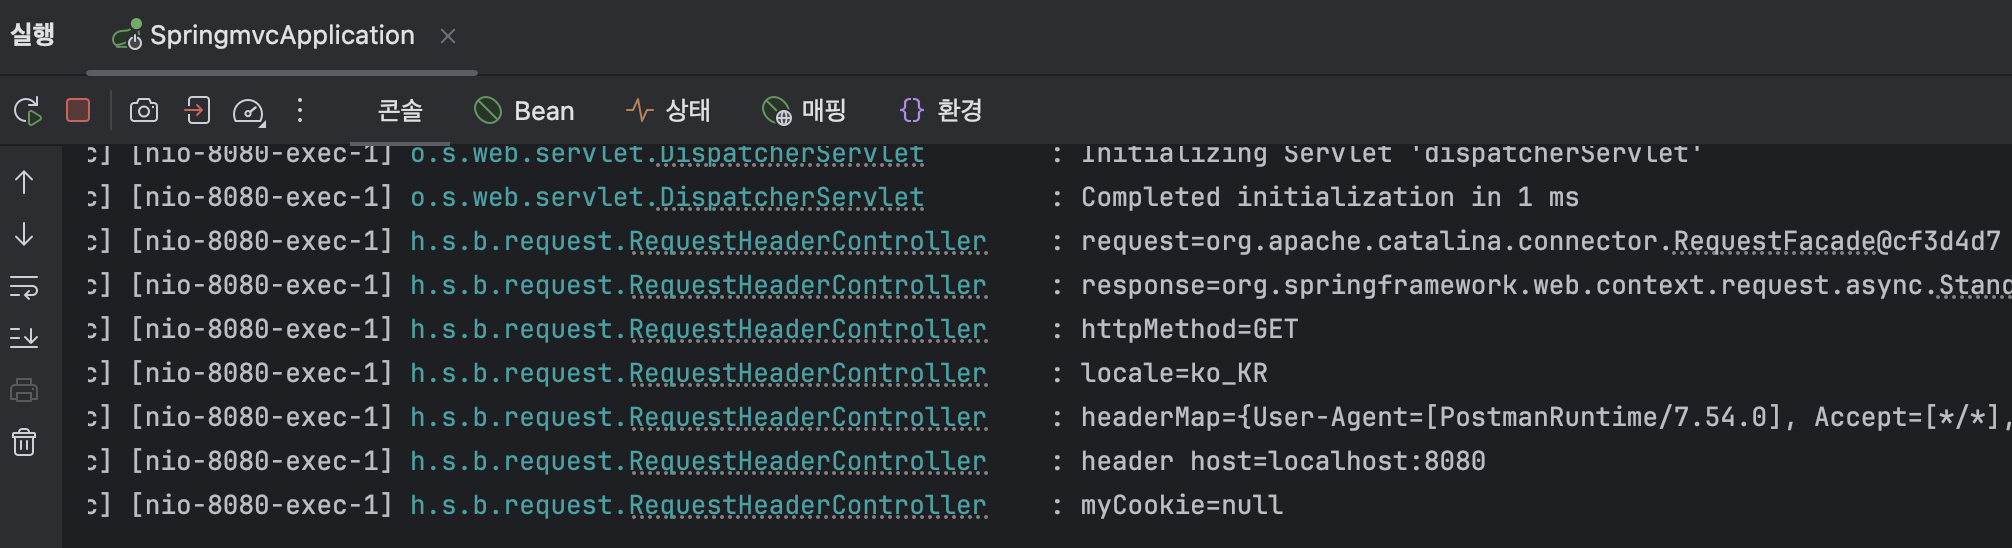
Task: Toggle scroll to end of console
Action: (x=24, y=338)
